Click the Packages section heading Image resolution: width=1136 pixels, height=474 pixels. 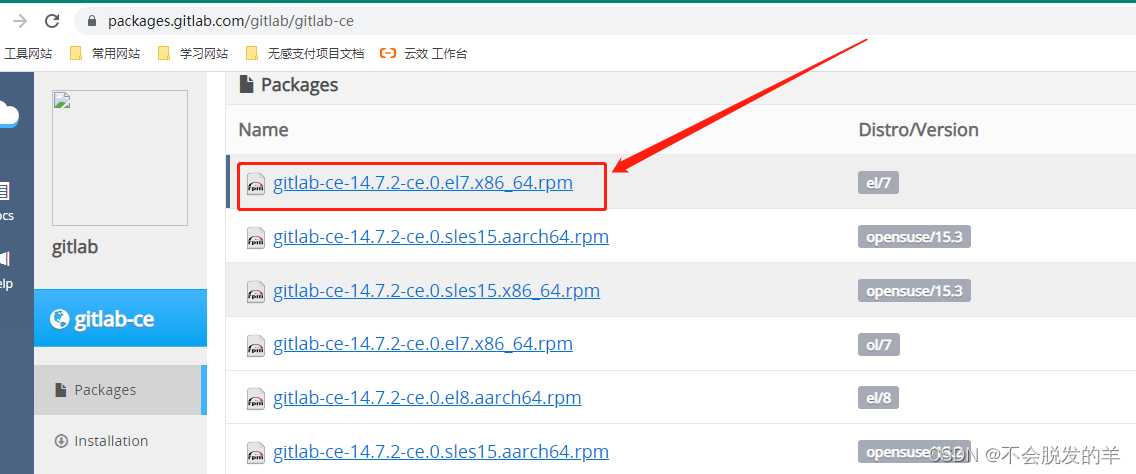[x=299, y=85]
